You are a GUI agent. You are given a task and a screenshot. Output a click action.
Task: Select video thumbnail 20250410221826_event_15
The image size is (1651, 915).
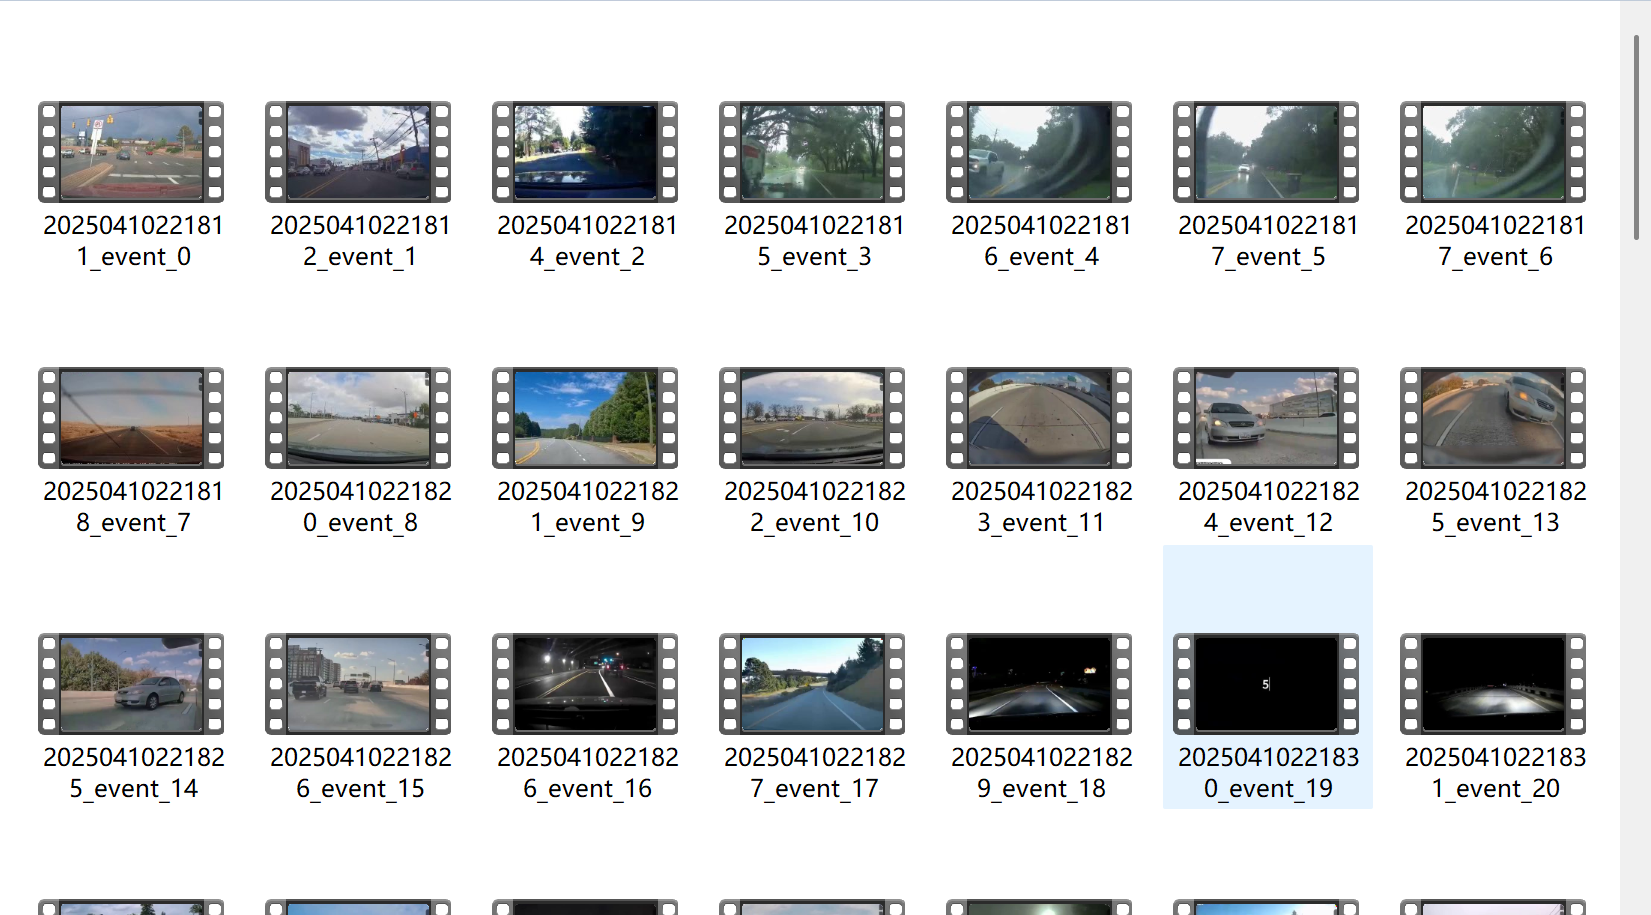tap(358, 684)
